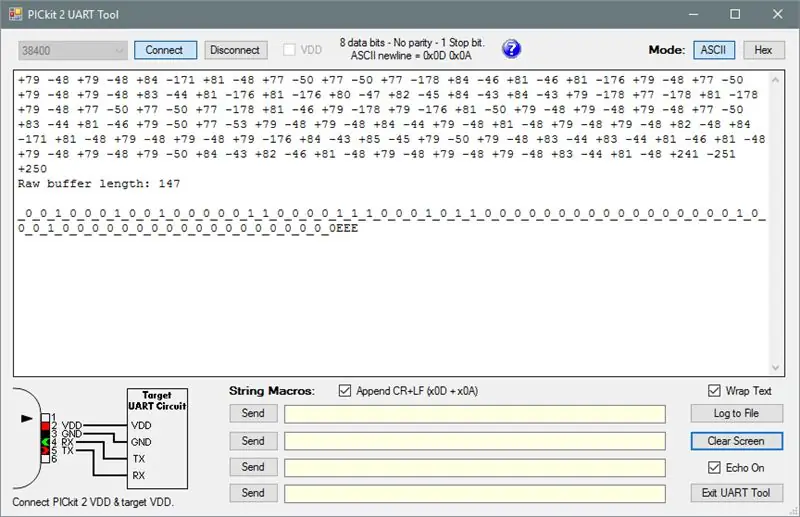Screen dimensions: 800x517
Task: Click the green RX pin 4 arrow indicator
Action: 45,442
